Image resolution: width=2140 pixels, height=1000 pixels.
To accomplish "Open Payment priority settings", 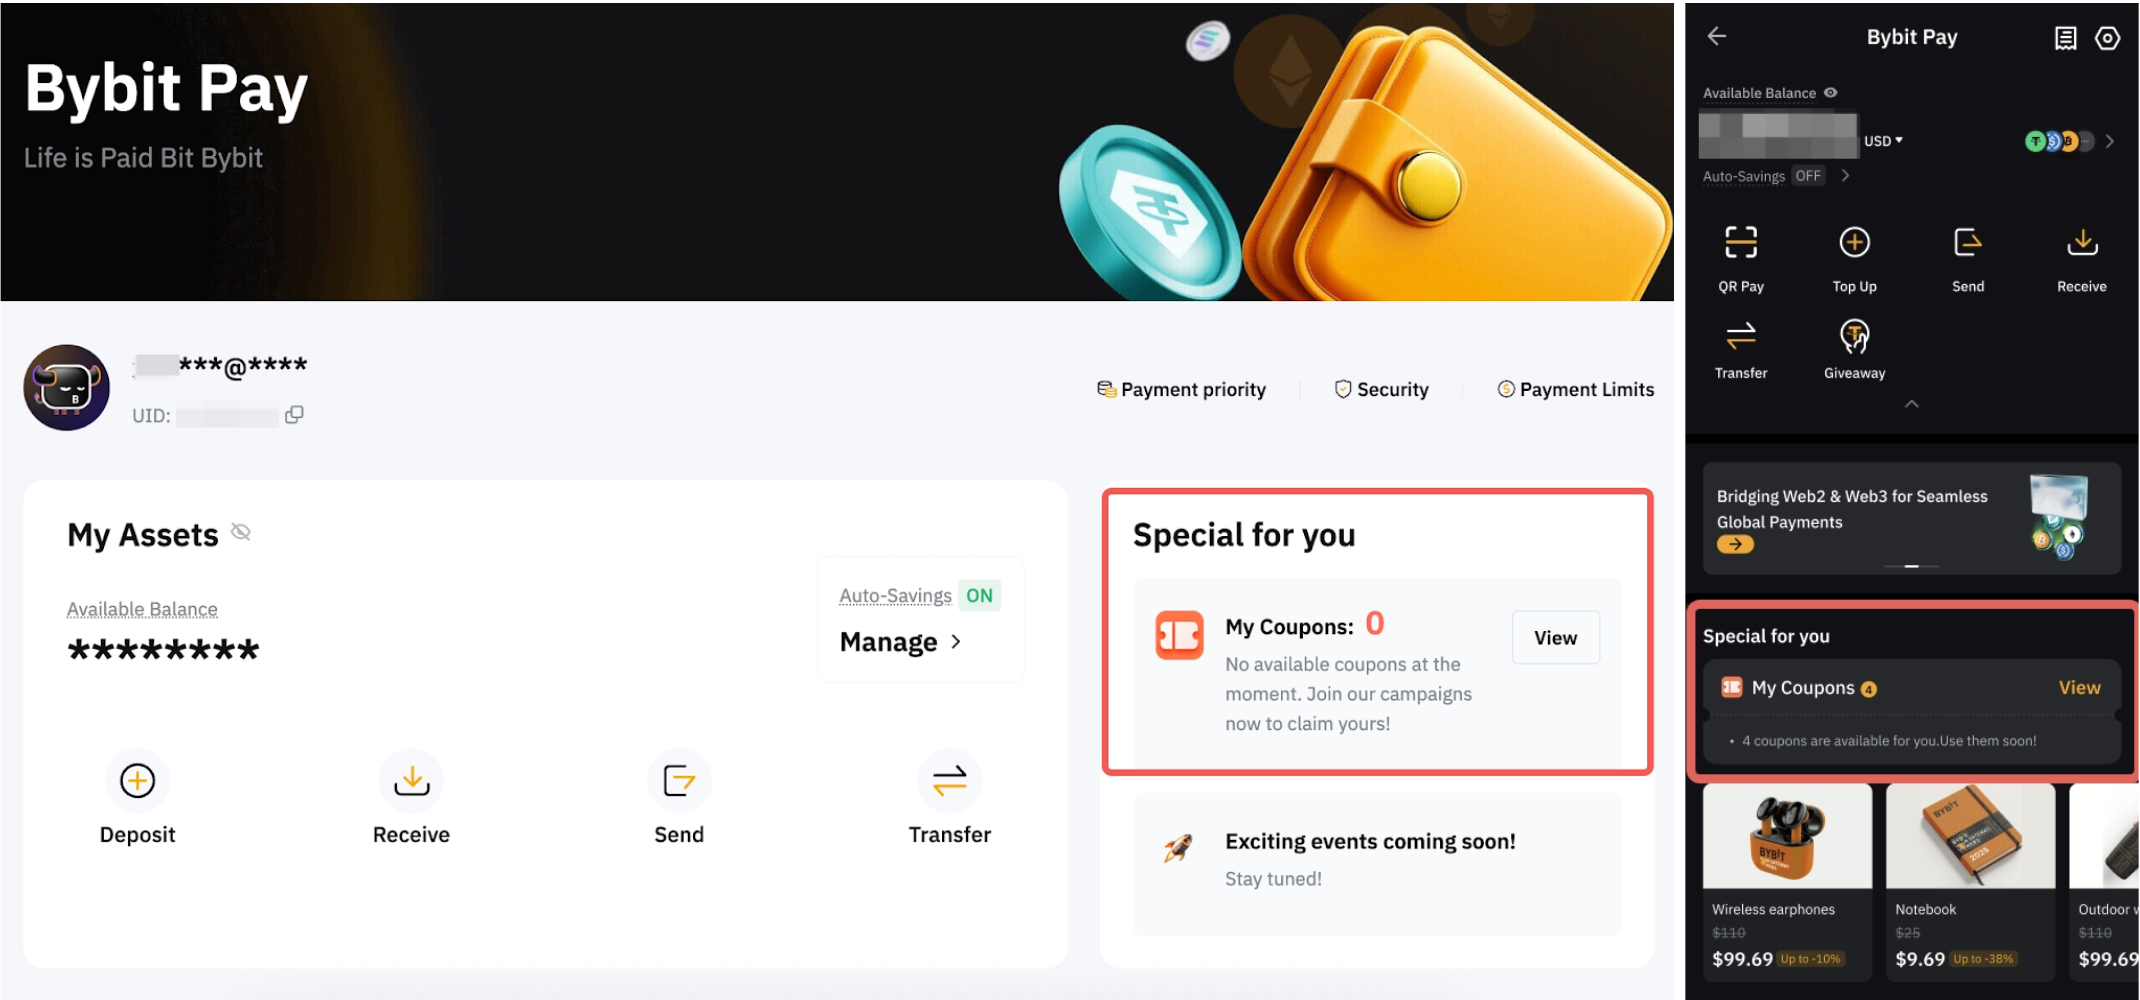I will click(x=1182, y=389).
